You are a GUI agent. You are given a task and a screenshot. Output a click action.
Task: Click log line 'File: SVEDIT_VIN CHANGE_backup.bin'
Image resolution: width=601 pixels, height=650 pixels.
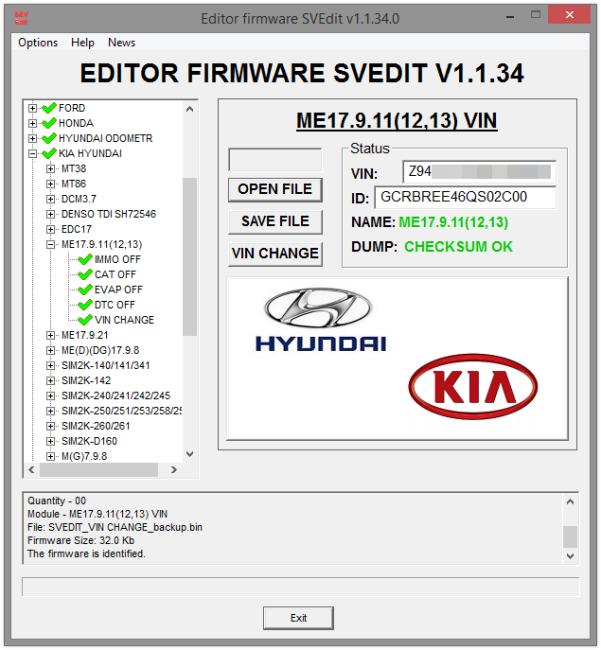click(x=115, y=527)
